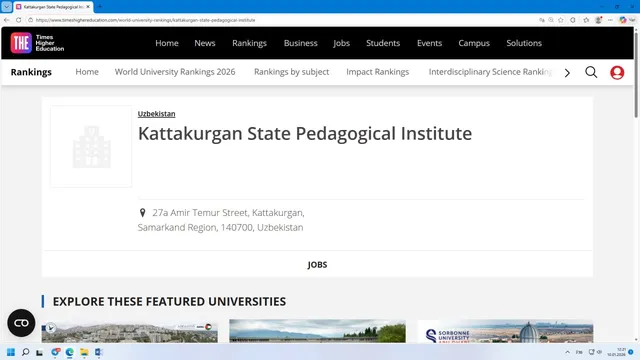Open the News menu item
This screenshot has height=360, width=640.
[204, 43]
